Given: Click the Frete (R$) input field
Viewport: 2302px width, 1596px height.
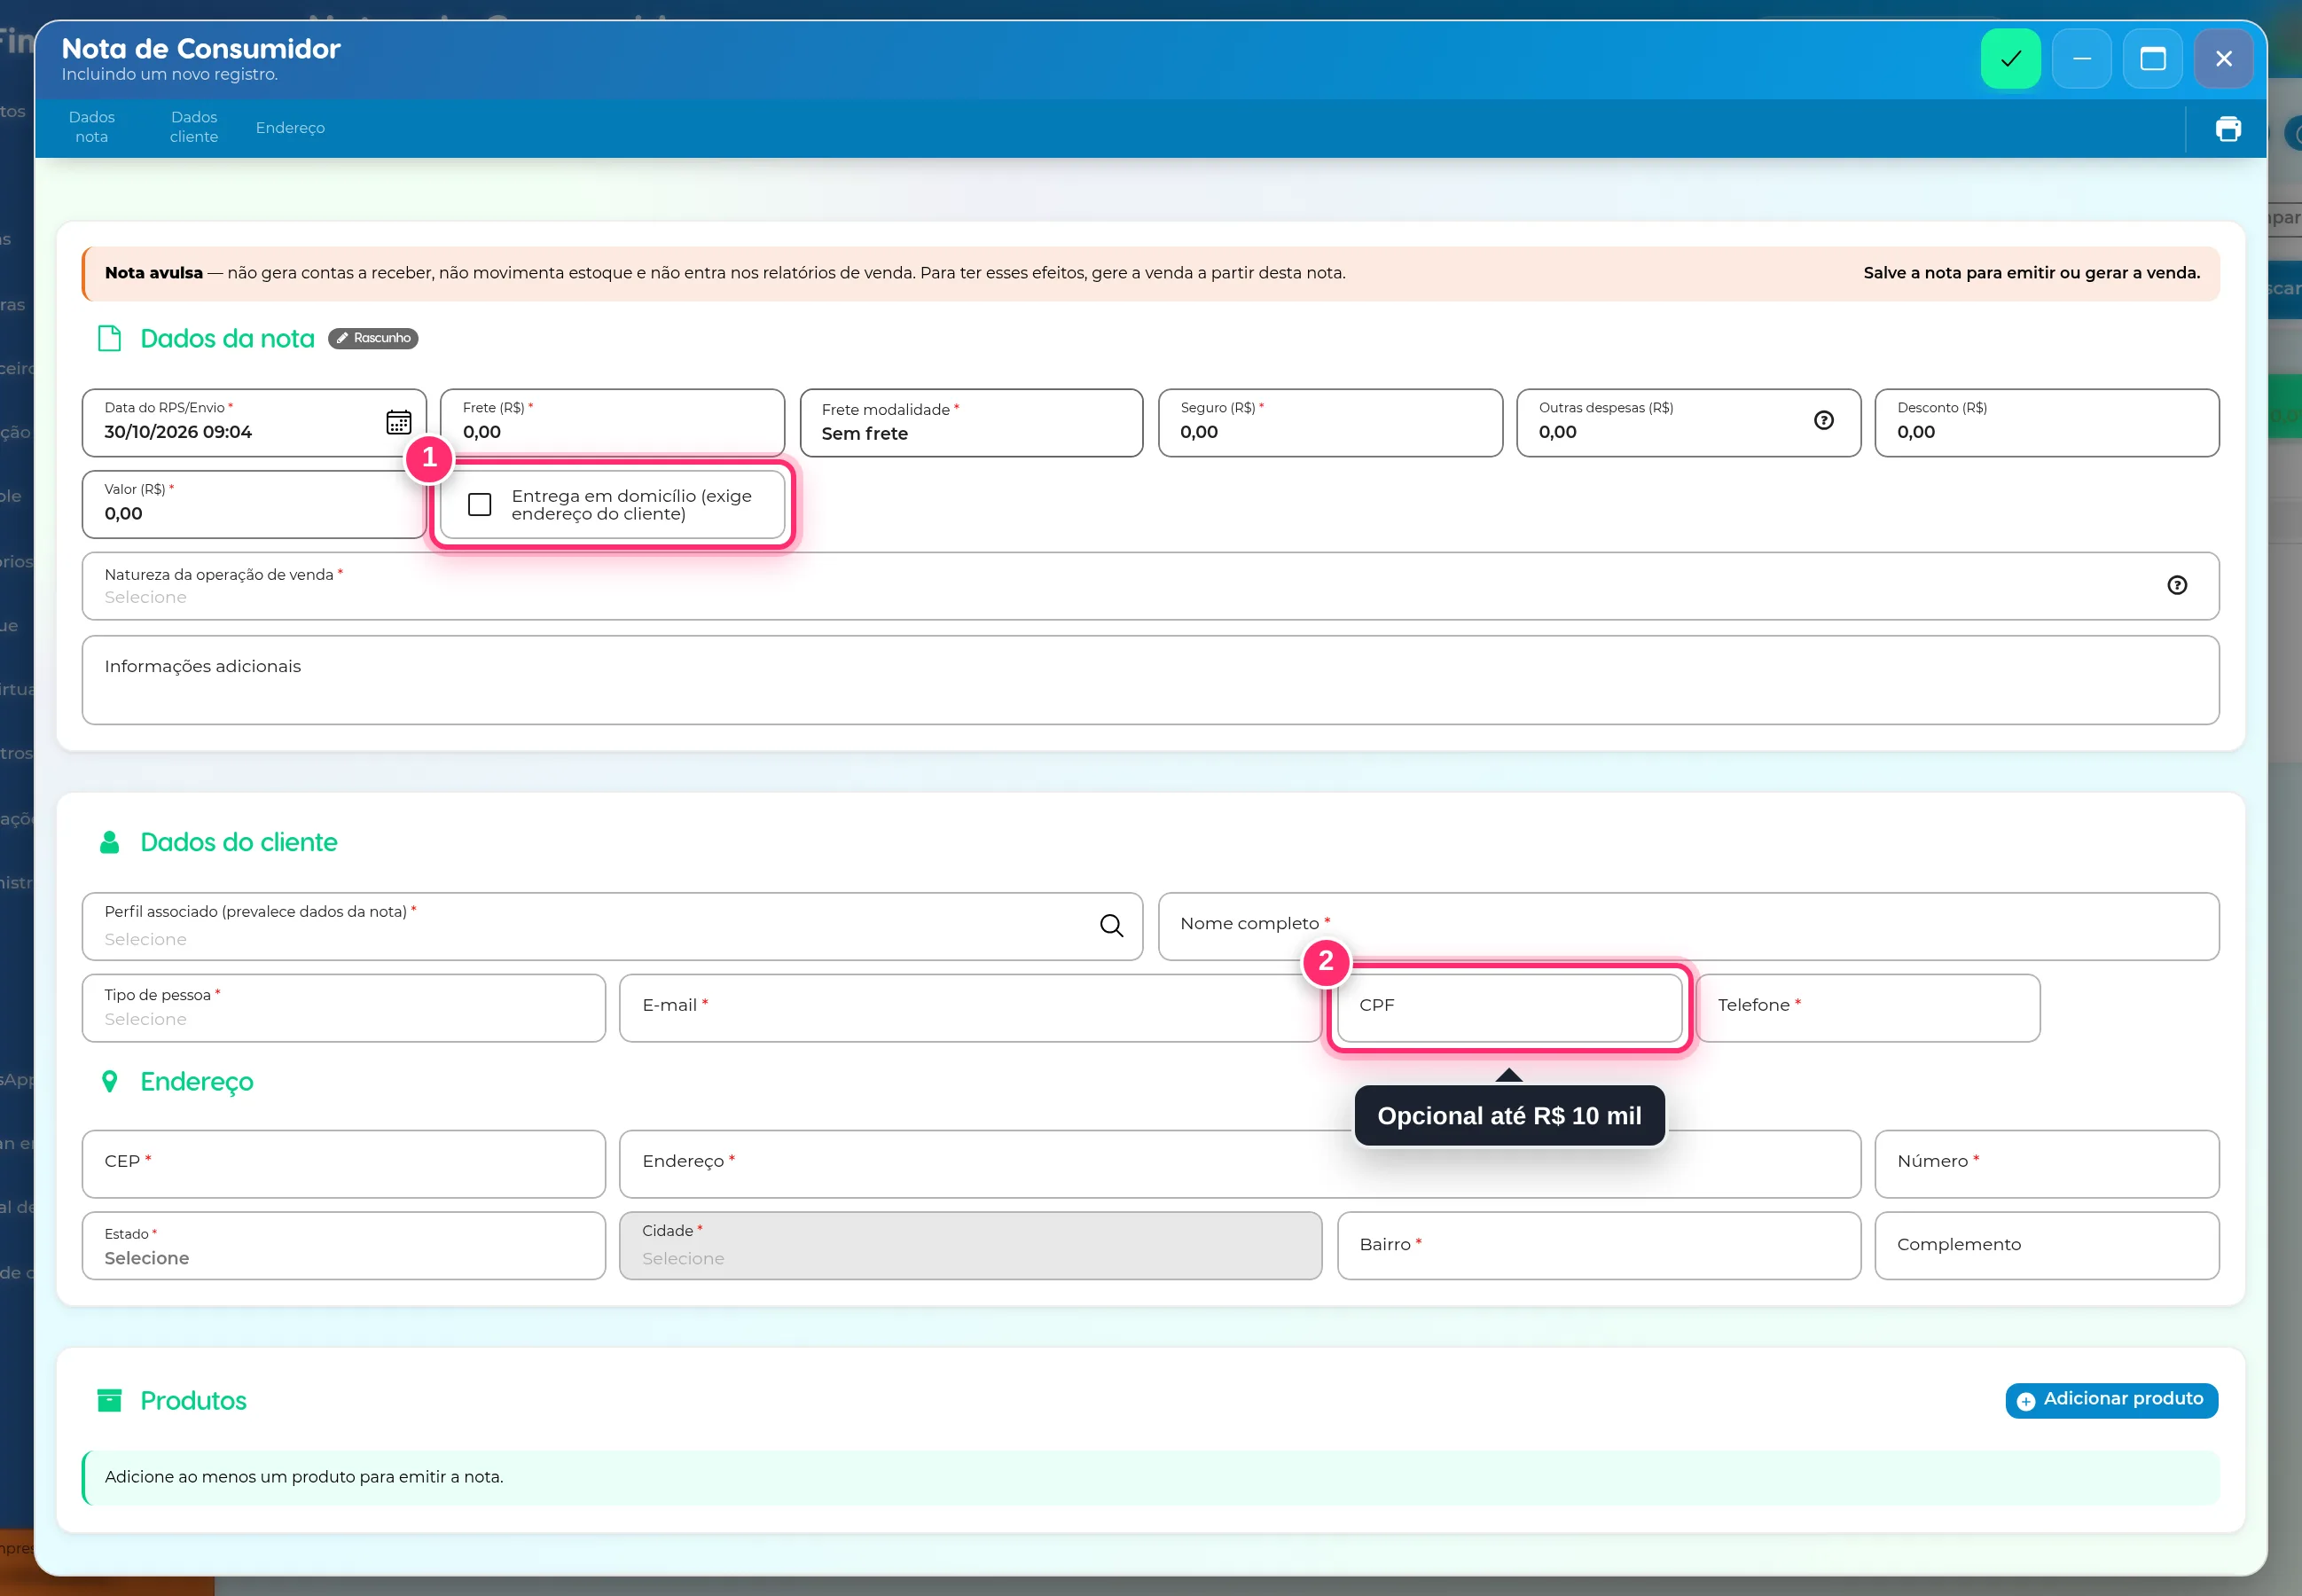Looking at the screenshot, I should tap(612, 423).
